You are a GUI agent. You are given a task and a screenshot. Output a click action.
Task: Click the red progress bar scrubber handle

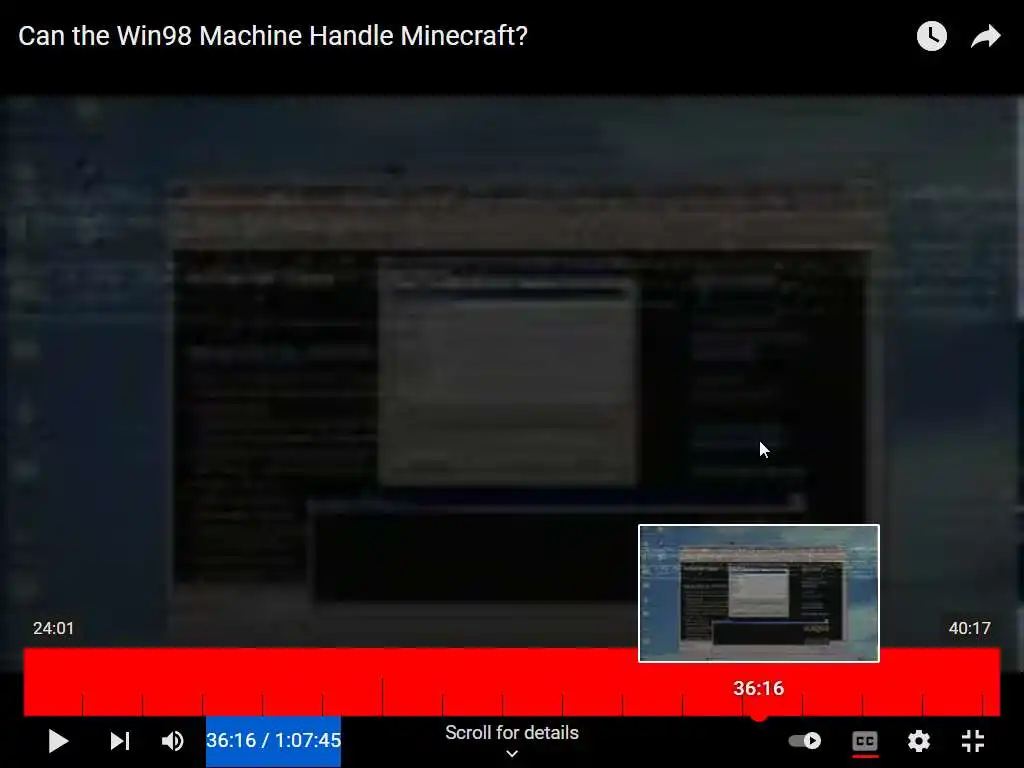[758, 716]
